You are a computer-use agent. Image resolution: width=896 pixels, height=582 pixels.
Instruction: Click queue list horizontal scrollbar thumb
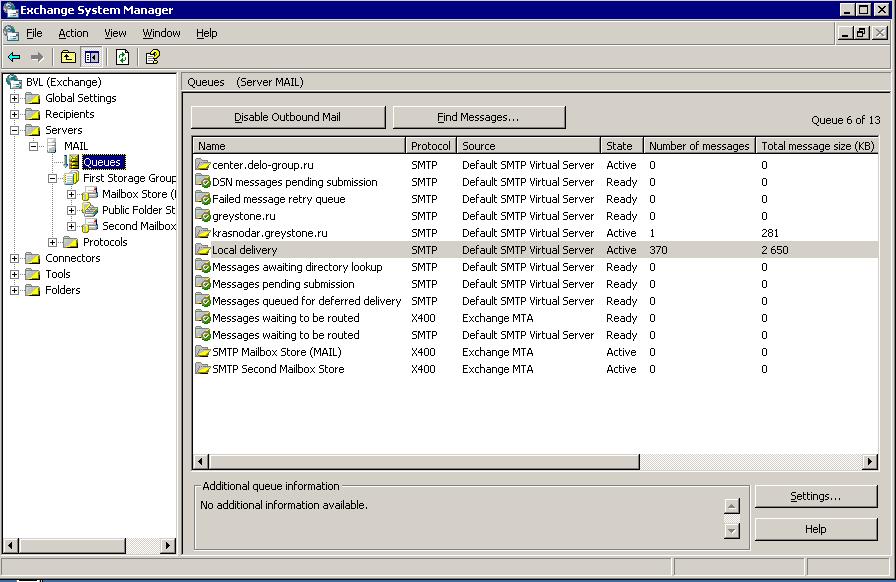click(x=424, y=461)
